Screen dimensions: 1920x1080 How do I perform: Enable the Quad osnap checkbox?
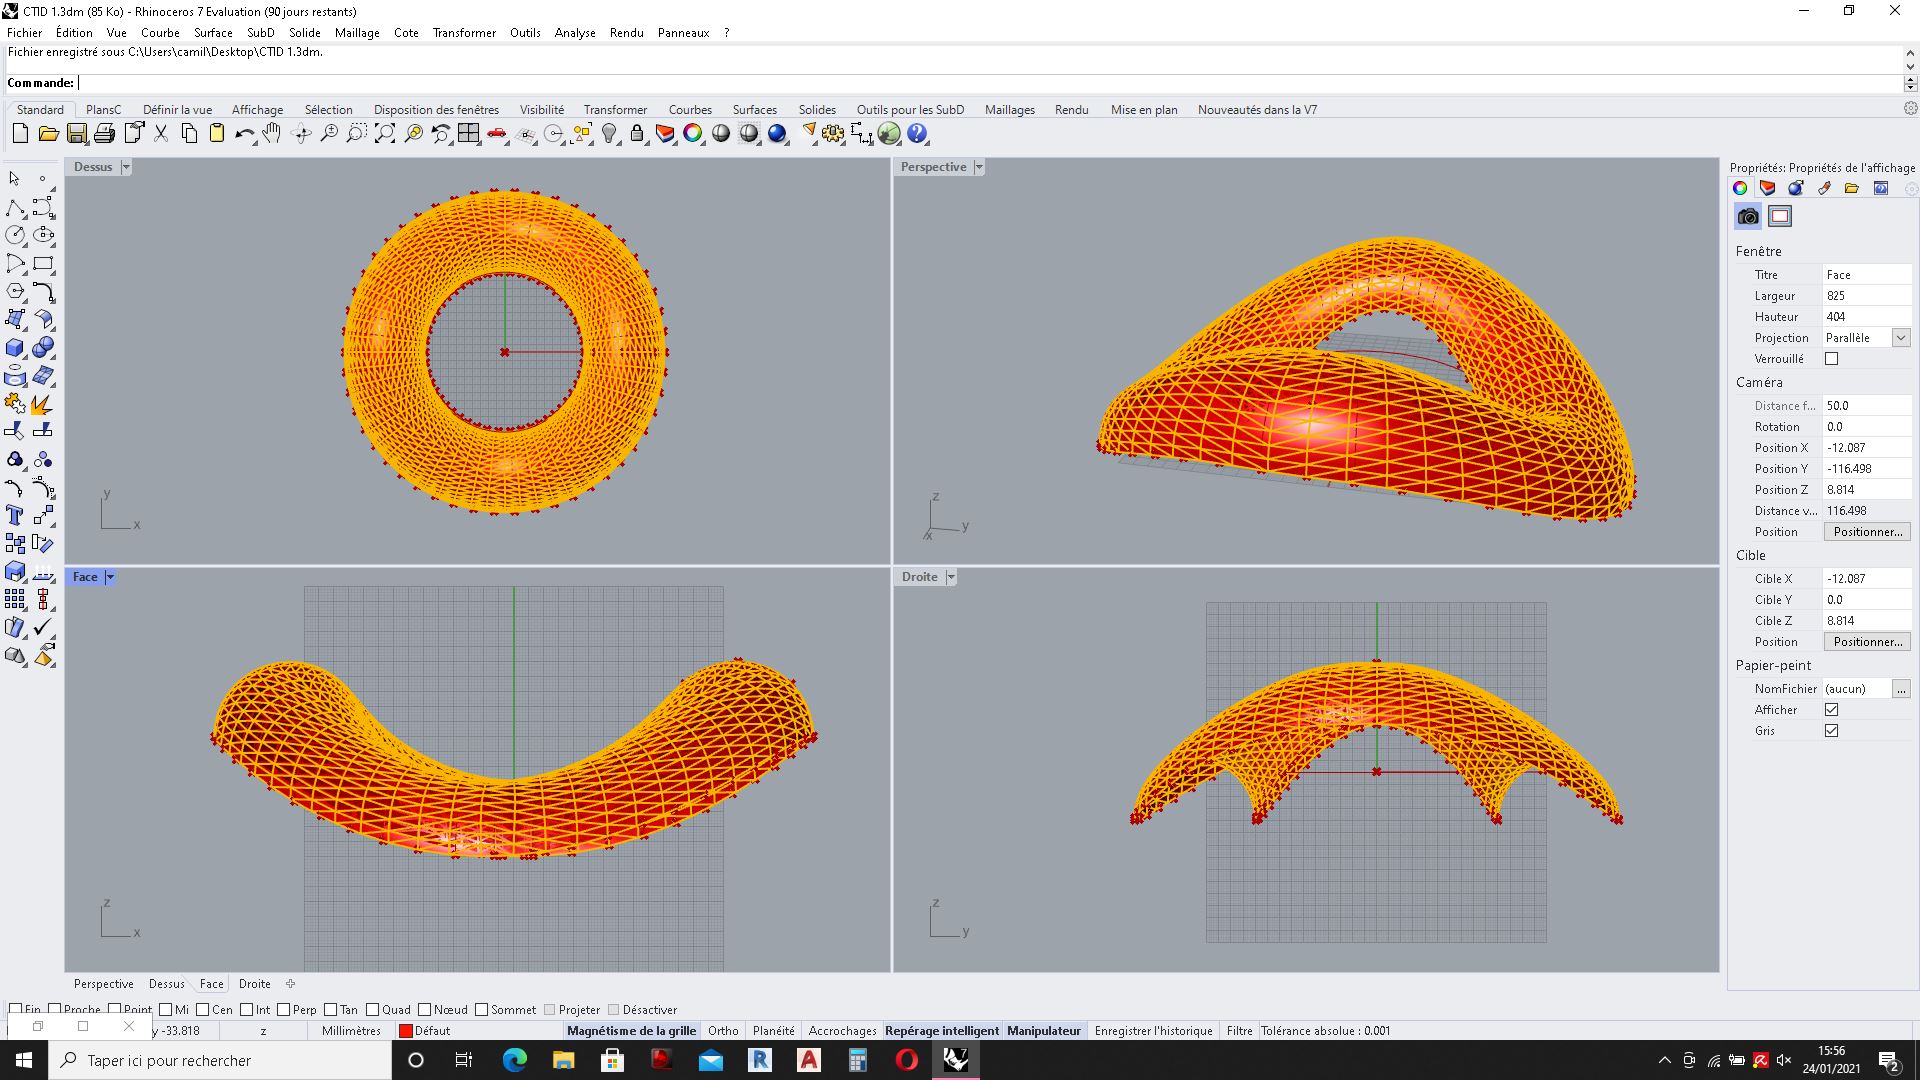click(373, 1009)
